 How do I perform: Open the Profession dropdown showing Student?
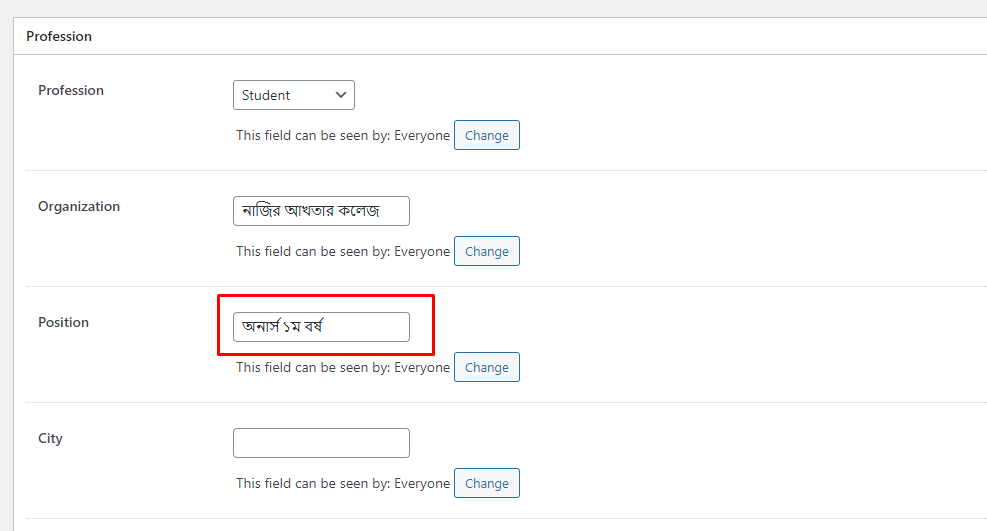[x=294, y=95]
